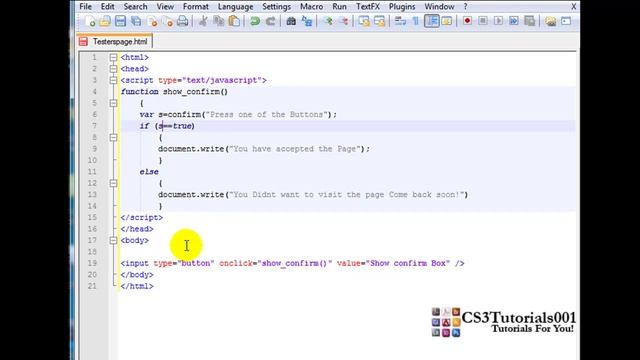
Task: Open the Search menu
Action: tap(136, 7)
